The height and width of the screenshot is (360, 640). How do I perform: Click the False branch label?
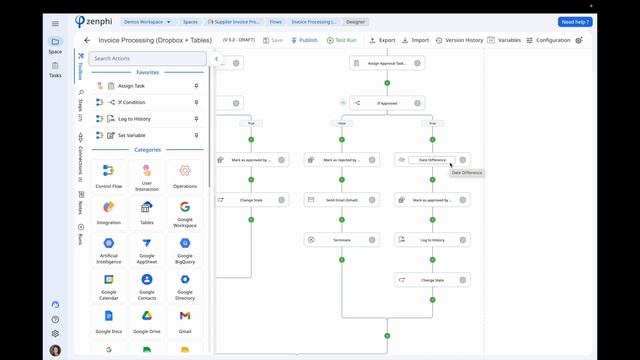pyautogui.click(x=342, y=123)
